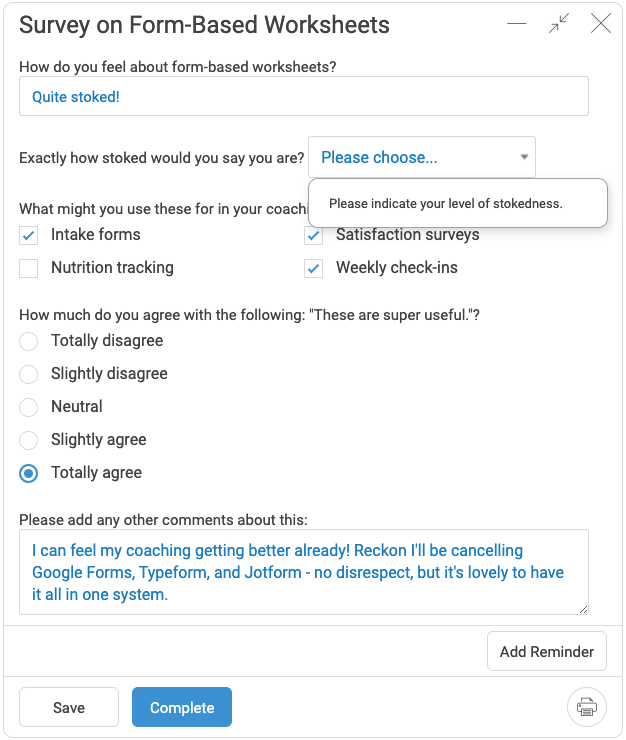The height and width of the screenshot is (740, 626).
Task: Uncheck the Intake forms checkbox
Action: coord(29,235)
